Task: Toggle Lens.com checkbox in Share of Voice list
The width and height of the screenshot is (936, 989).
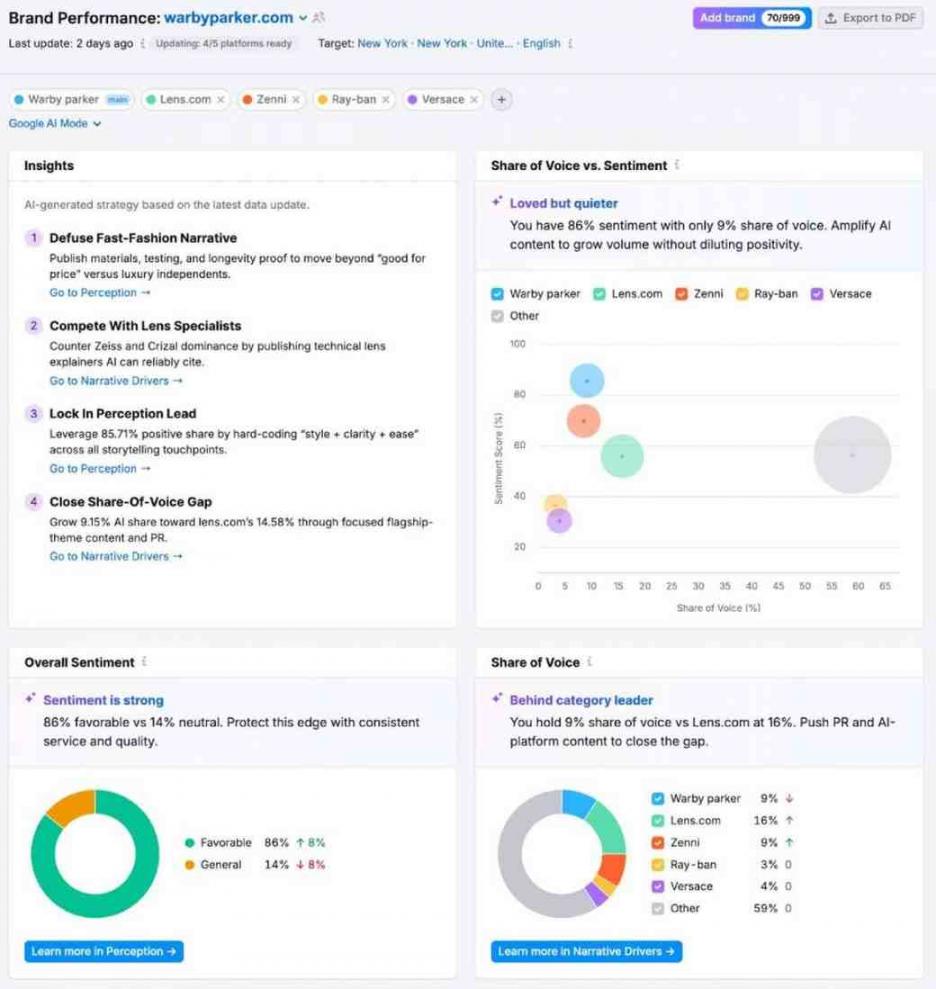Action: [x=658, y=821]
